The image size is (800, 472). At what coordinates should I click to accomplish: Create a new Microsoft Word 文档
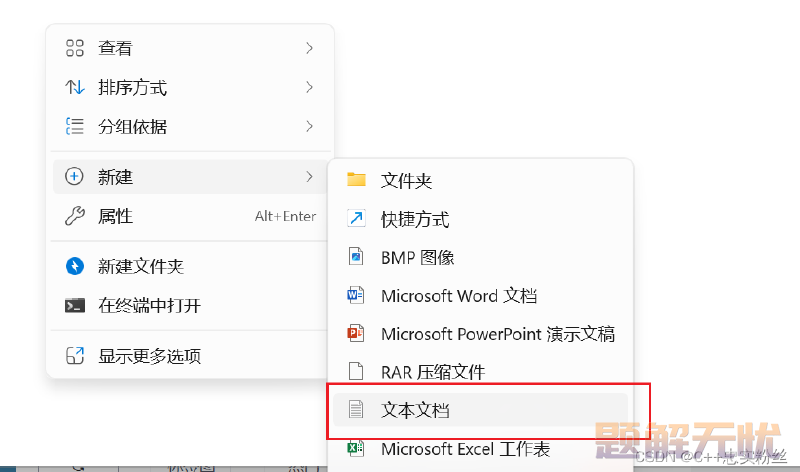point(481,295)
